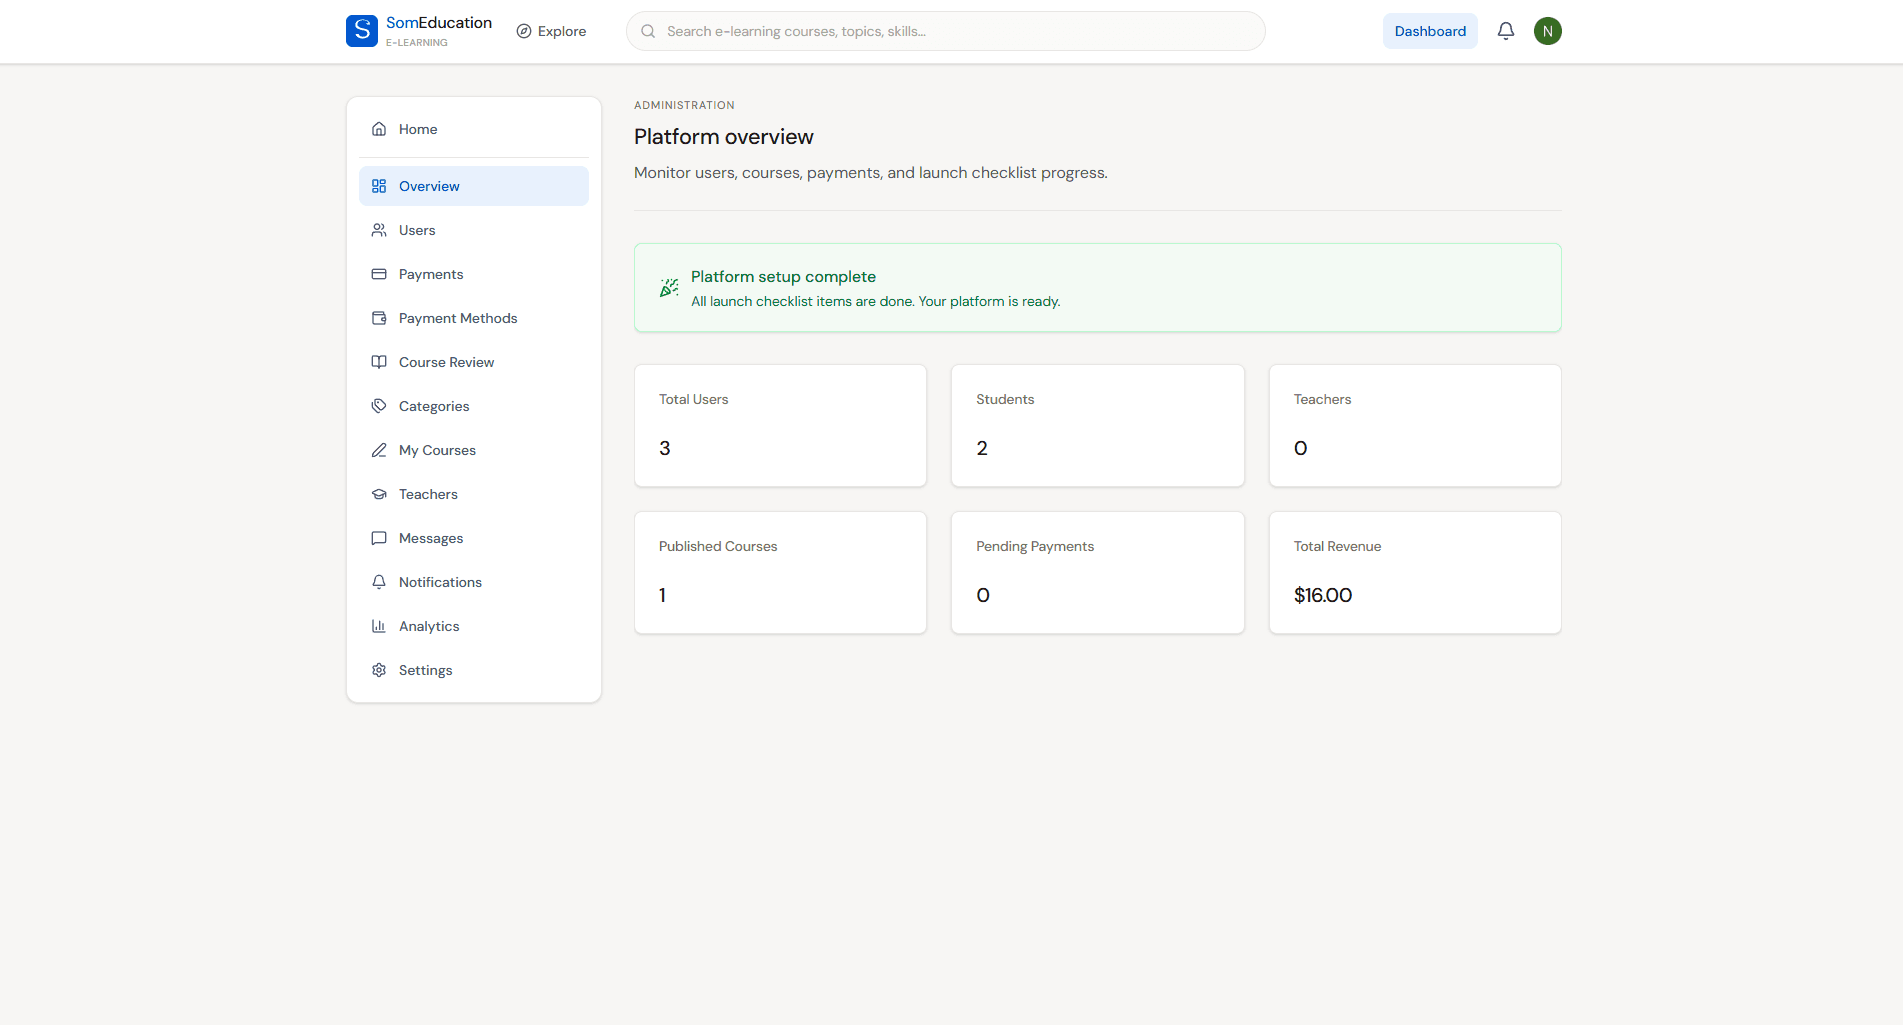
Task: Focus the e-learning courses search field
Action: (945, 31)
